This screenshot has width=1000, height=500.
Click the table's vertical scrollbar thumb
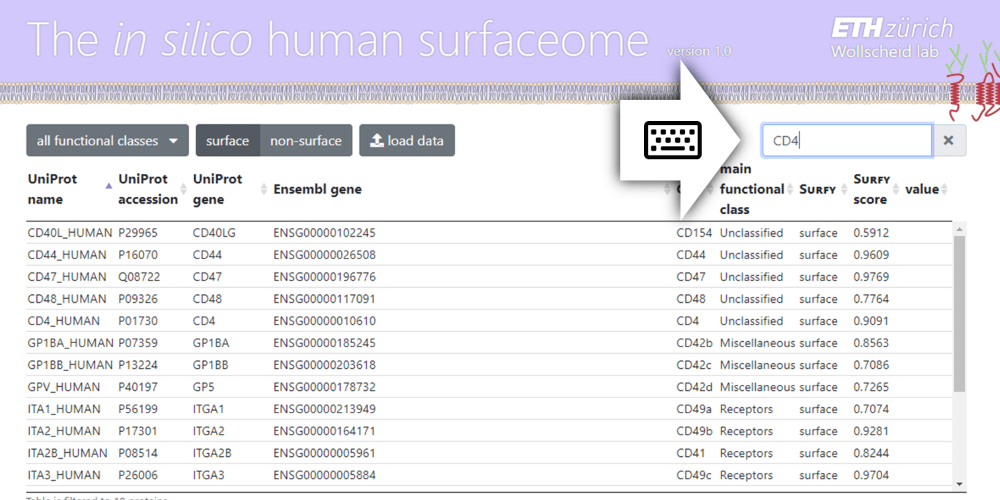[x=959, y=314]
